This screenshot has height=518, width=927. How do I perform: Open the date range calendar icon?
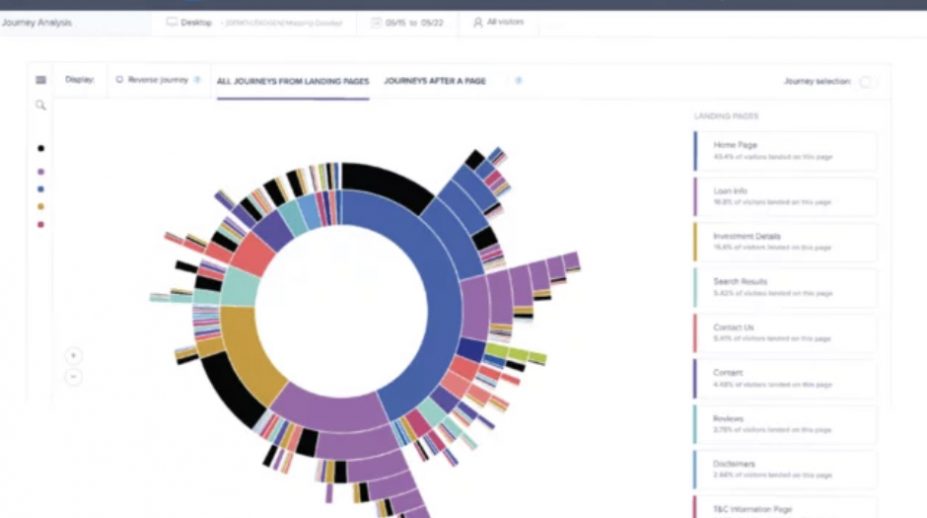(376, 22)
